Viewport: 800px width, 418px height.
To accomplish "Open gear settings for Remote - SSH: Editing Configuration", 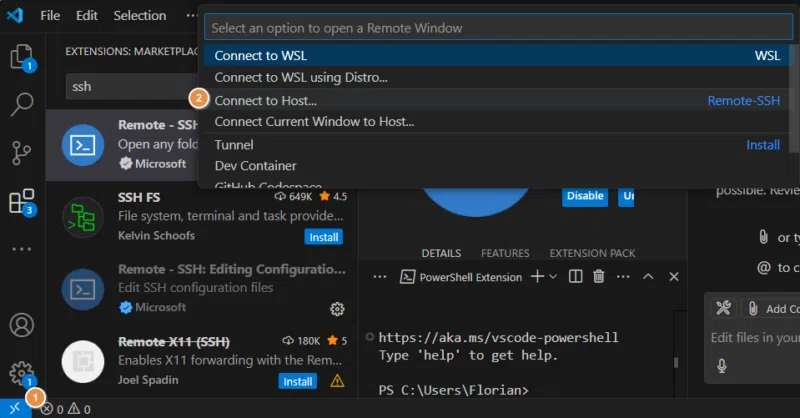I will tap(337, 308).
